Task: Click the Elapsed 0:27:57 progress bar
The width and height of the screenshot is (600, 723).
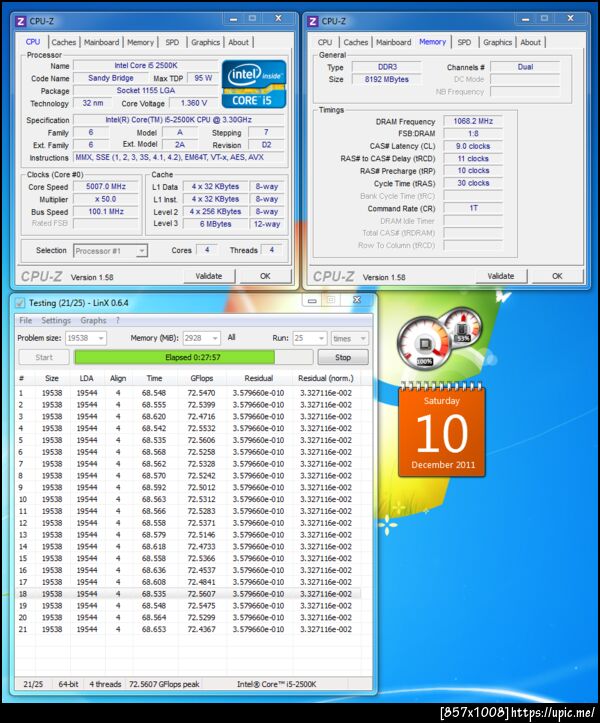Action: click(193, 357)
